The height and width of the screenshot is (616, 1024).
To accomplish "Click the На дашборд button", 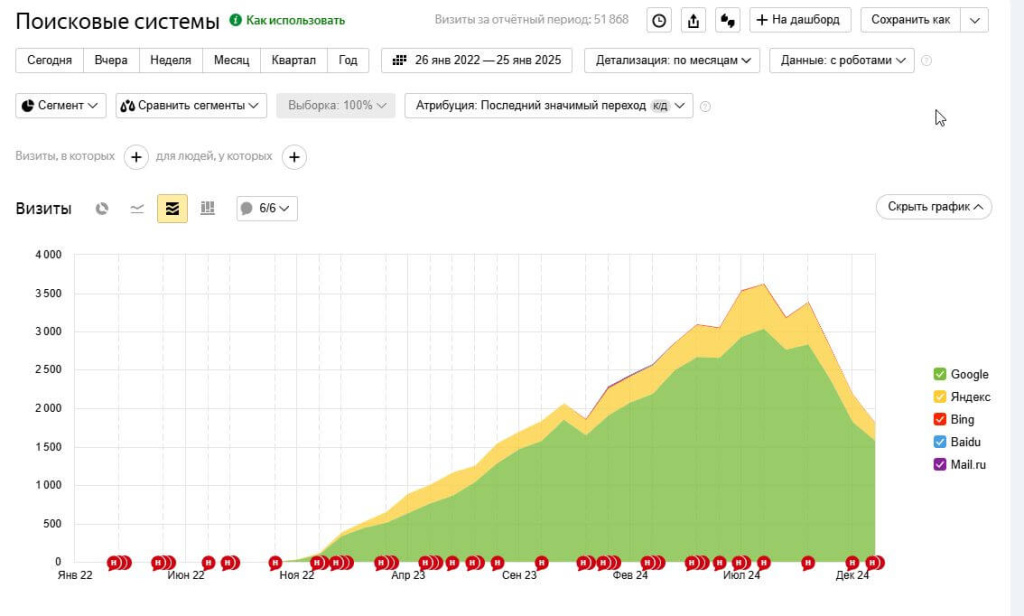I will (x=800, y=20).
